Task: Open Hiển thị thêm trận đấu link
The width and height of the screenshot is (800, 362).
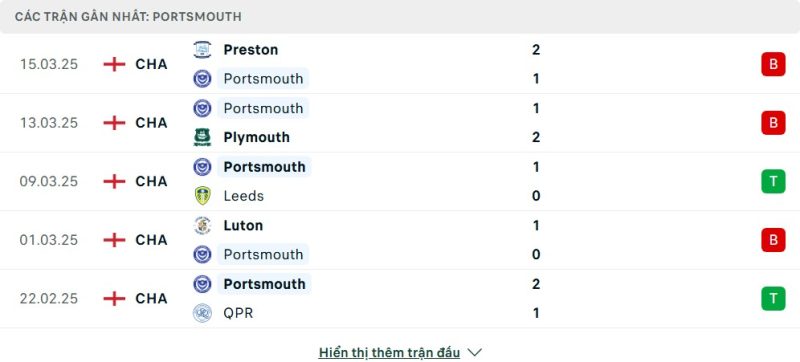Action: (389, 352)
